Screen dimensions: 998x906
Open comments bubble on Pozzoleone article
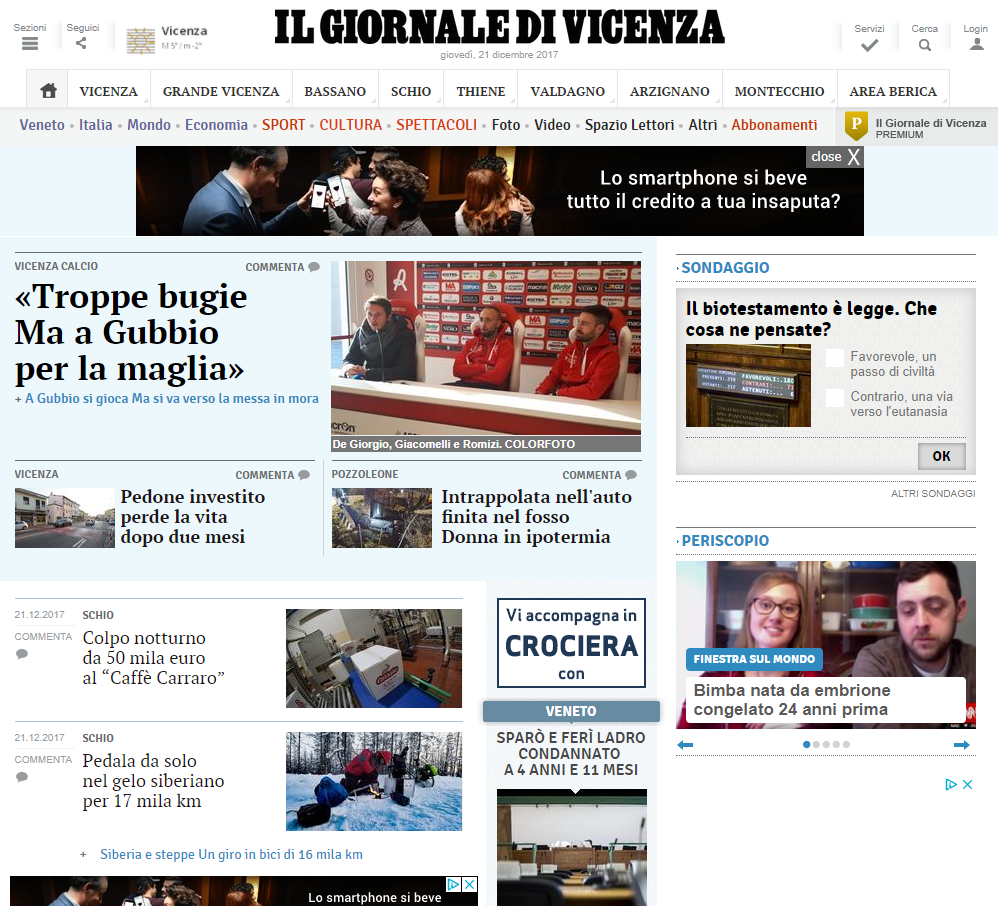[x=631, y=475]
